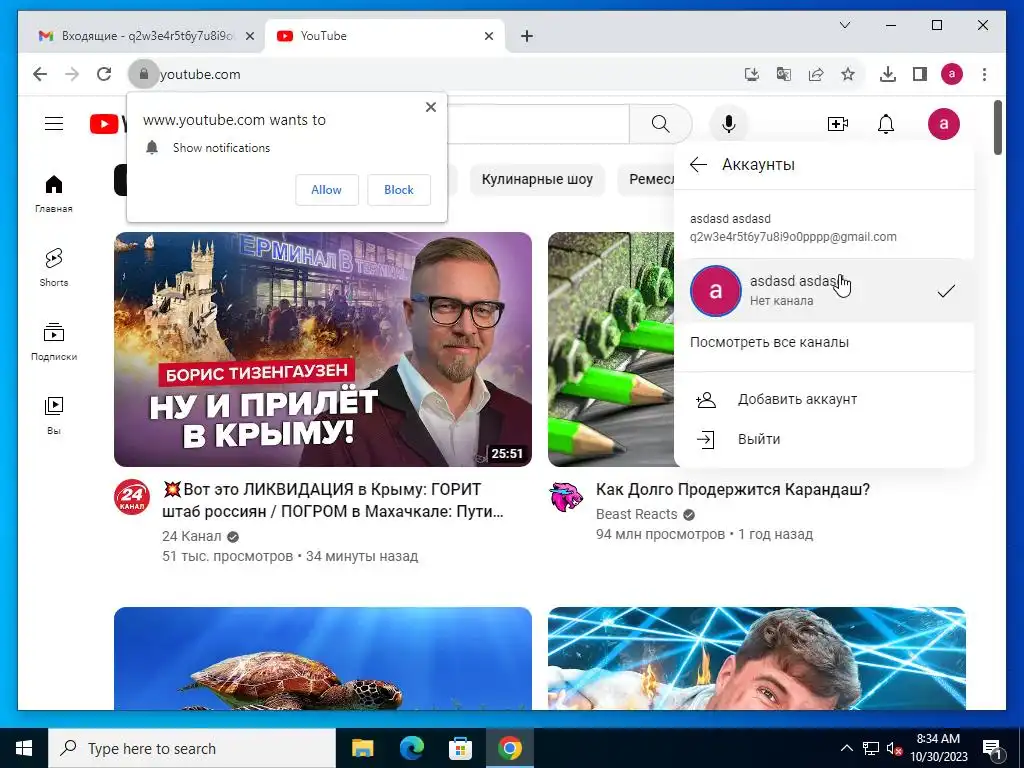
Task: Click the lock site-info icon in the address bar
Action: [x=144, y=74]
